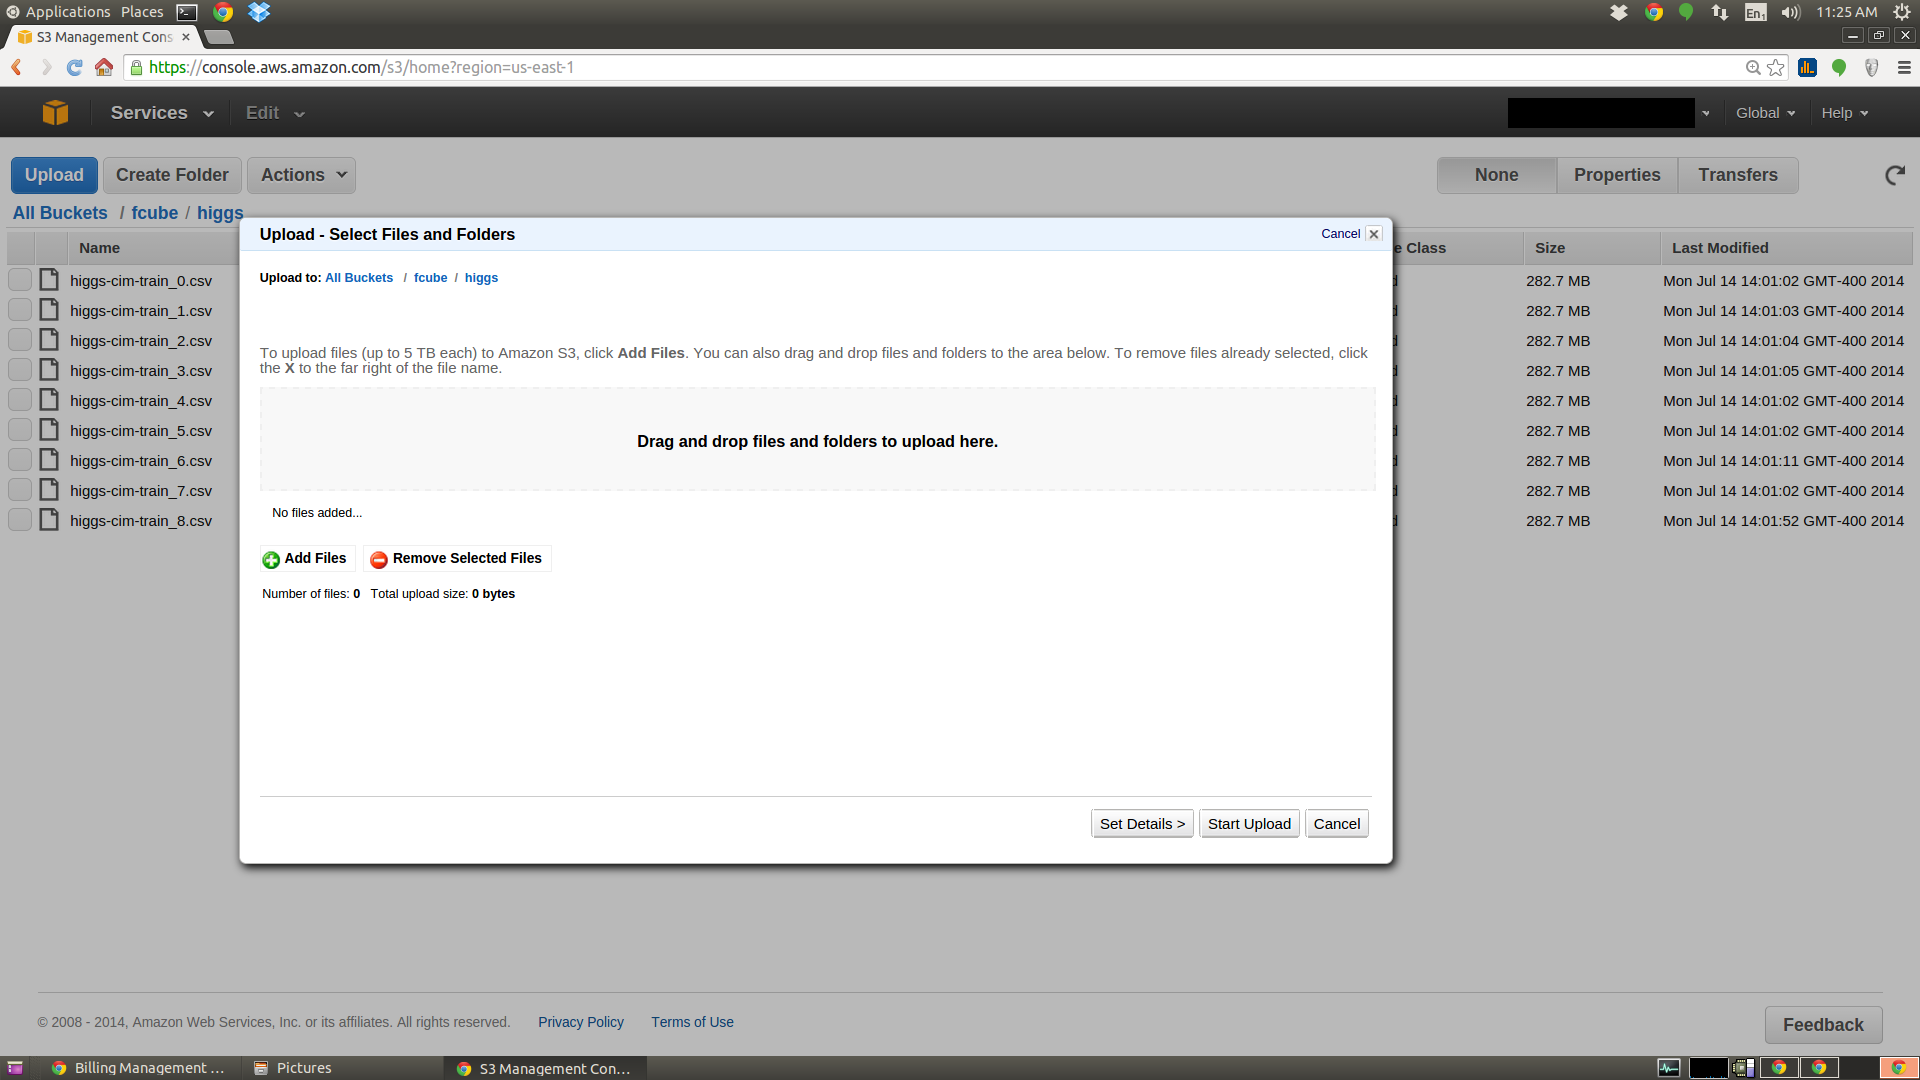The image size is (1920, 1080).
Task: Go back with browser back arrow
Action: (16, 67)
